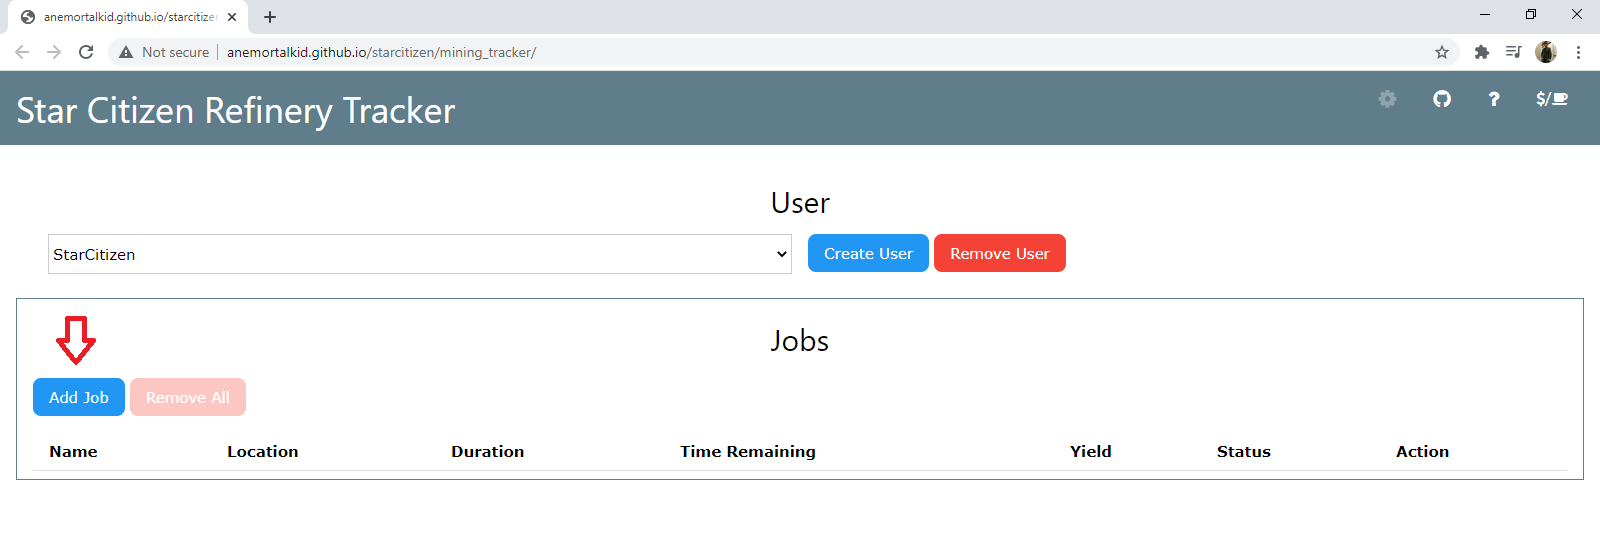Open the browser extensions puzzle icon
The image size is (1600, 540).
tap(1482, 52)
